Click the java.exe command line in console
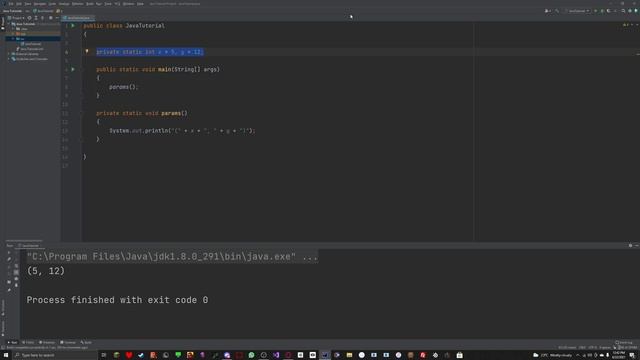The height and width of the screenshot is (360, 640). pyautogui.click(x=172, y=257)
